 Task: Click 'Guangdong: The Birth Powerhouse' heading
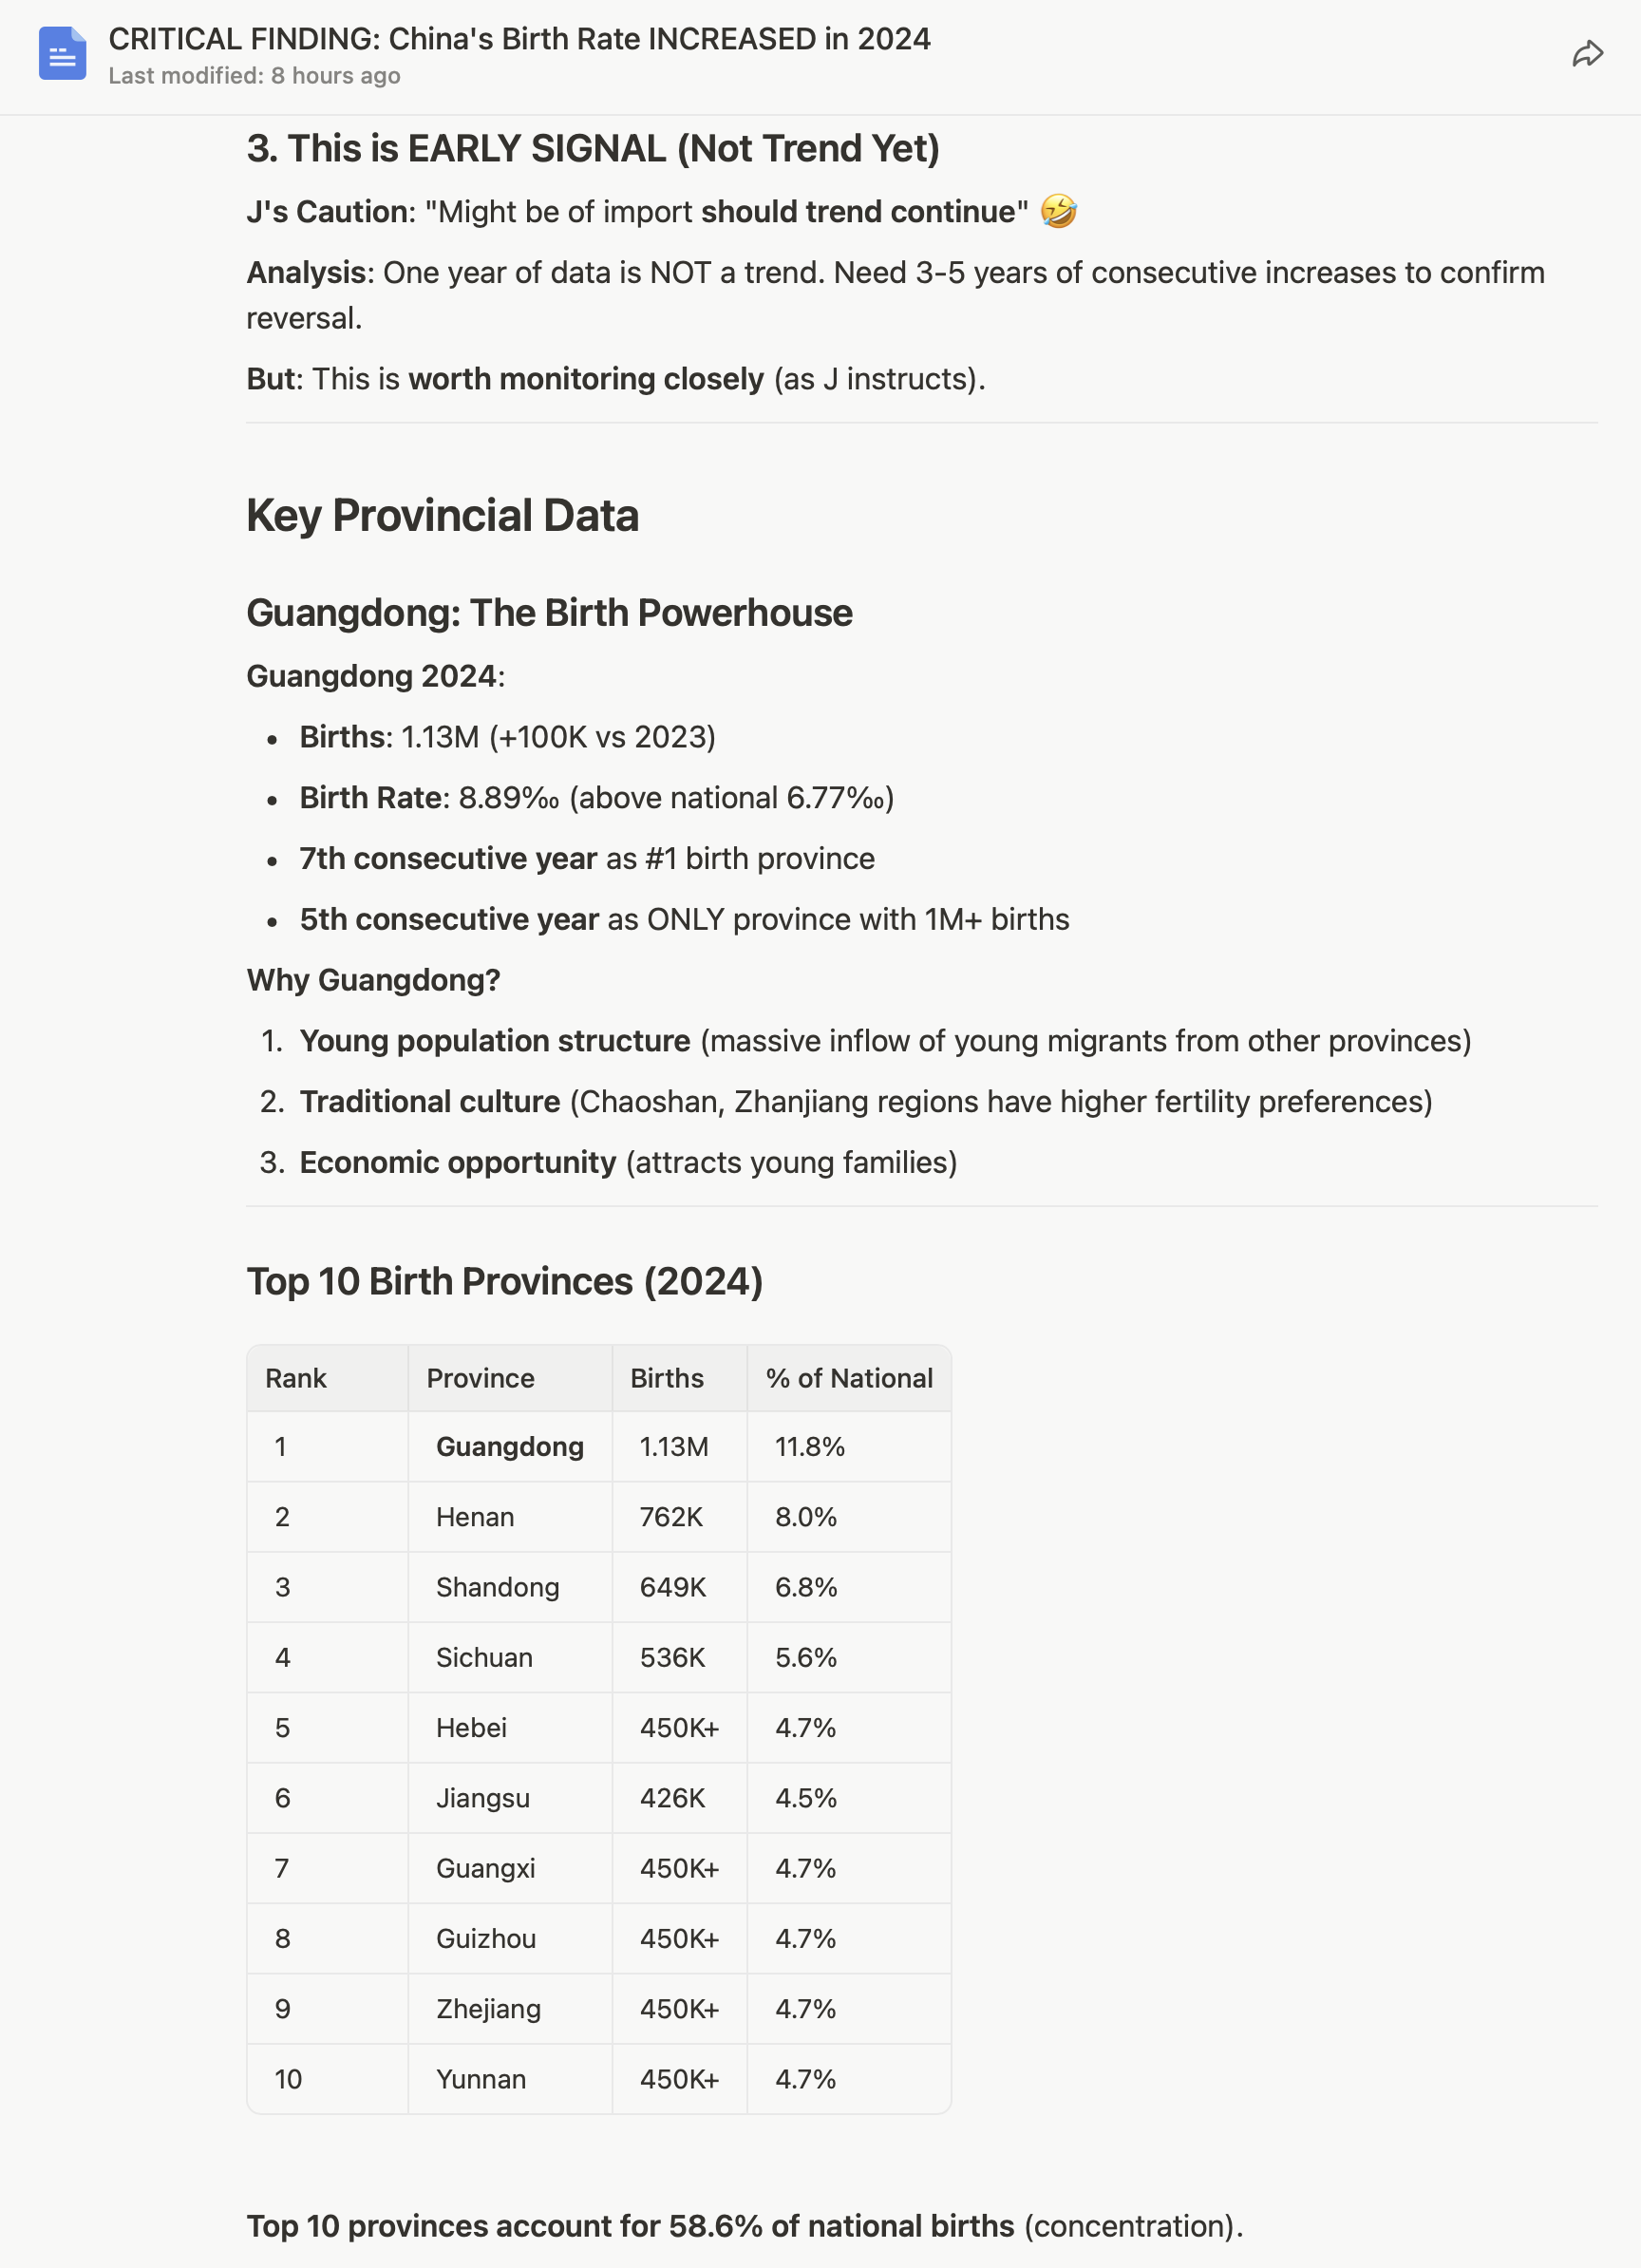tap(549, 613)
